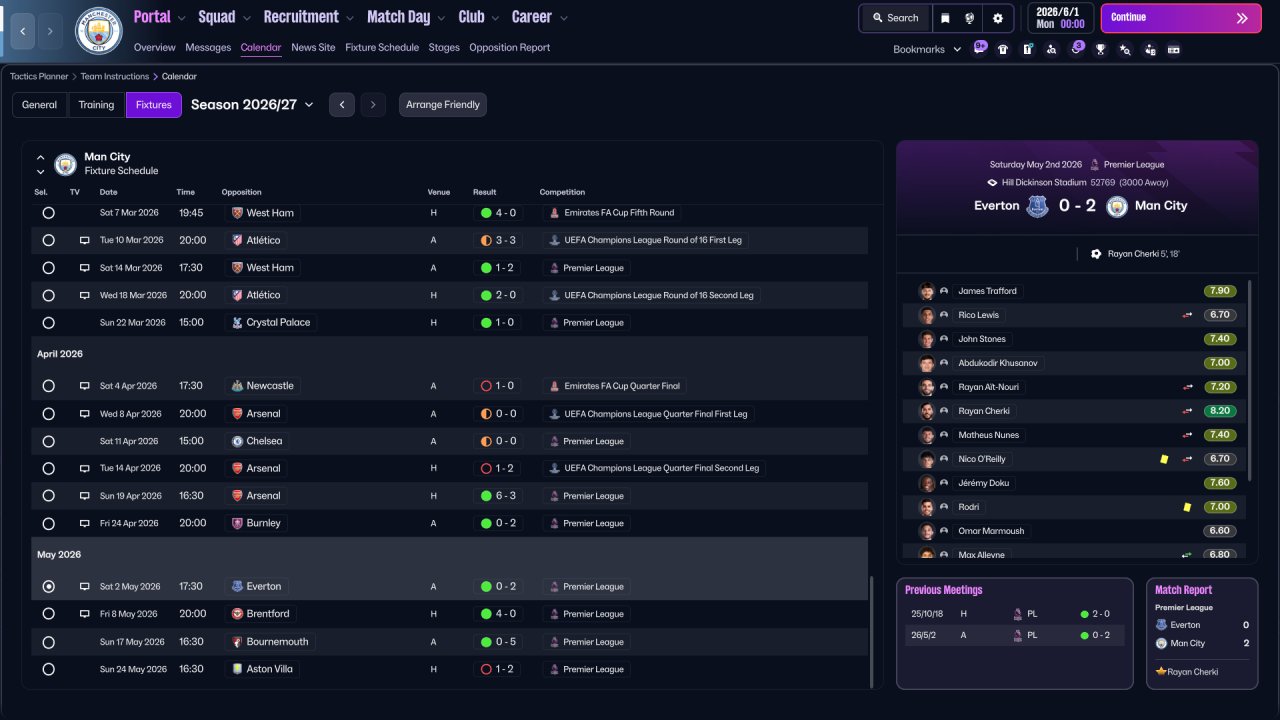The width and height of the screenshot is (1280, 720).
Task: Select the Chelsea fixture radio button
Action: 48,441
